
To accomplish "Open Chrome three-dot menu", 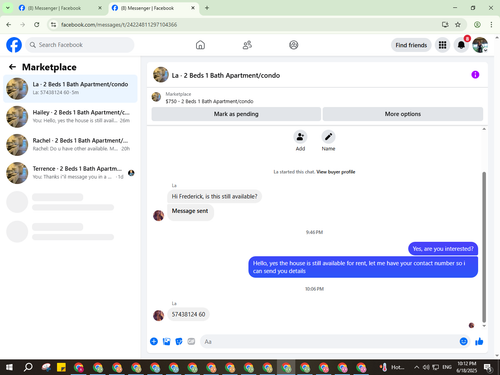I will [x=491, y=25].
